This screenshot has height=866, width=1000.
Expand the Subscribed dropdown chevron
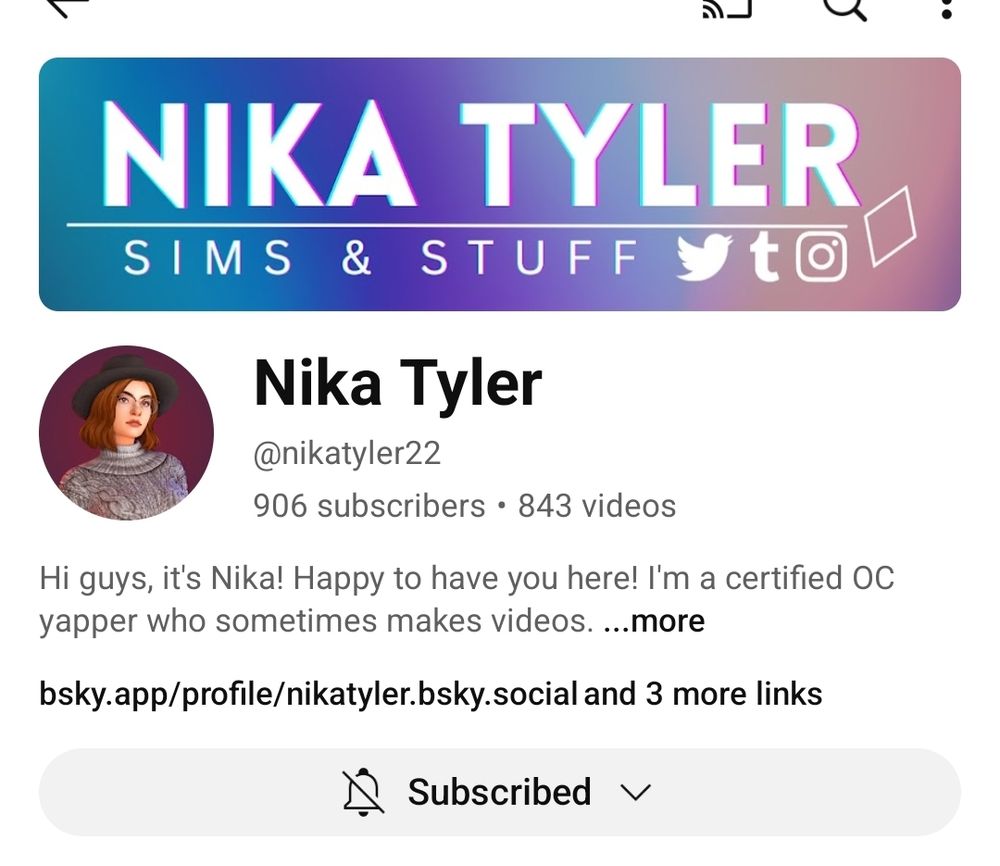635,793
